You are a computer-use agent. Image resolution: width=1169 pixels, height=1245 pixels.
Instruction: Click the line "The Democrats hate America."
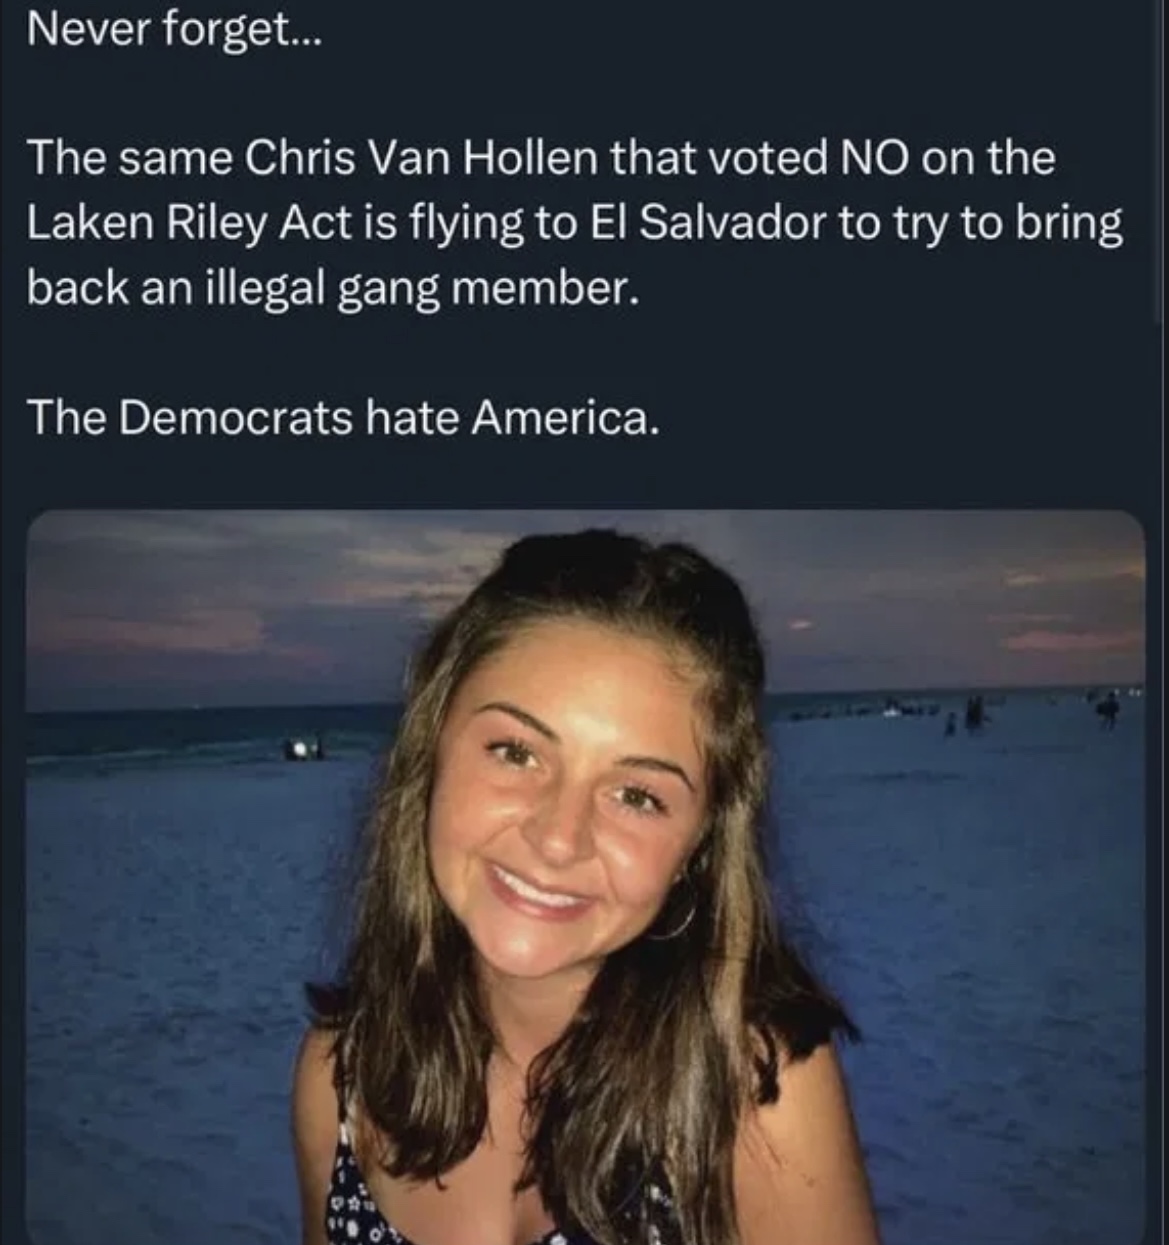tap(343, 417)
